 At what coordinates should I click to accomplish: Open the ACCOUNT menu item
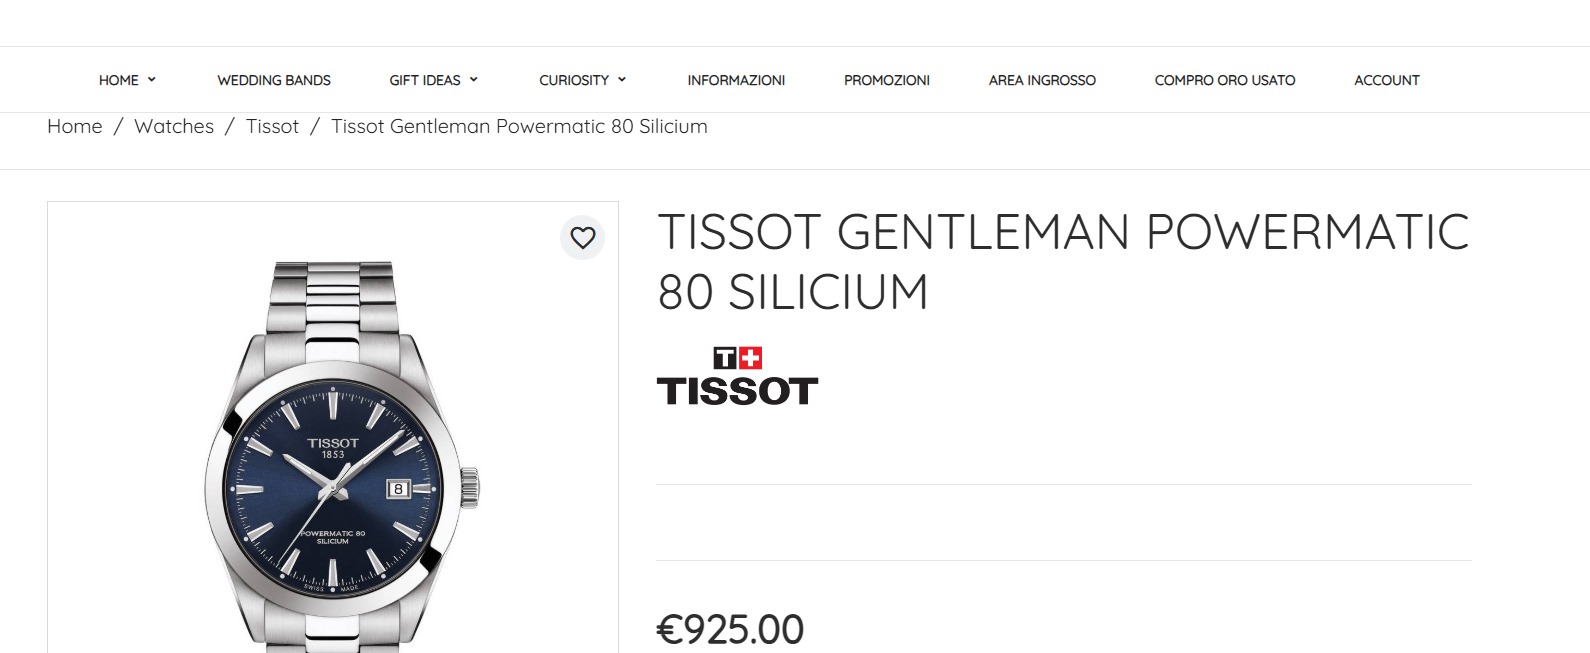(1387, 80)
